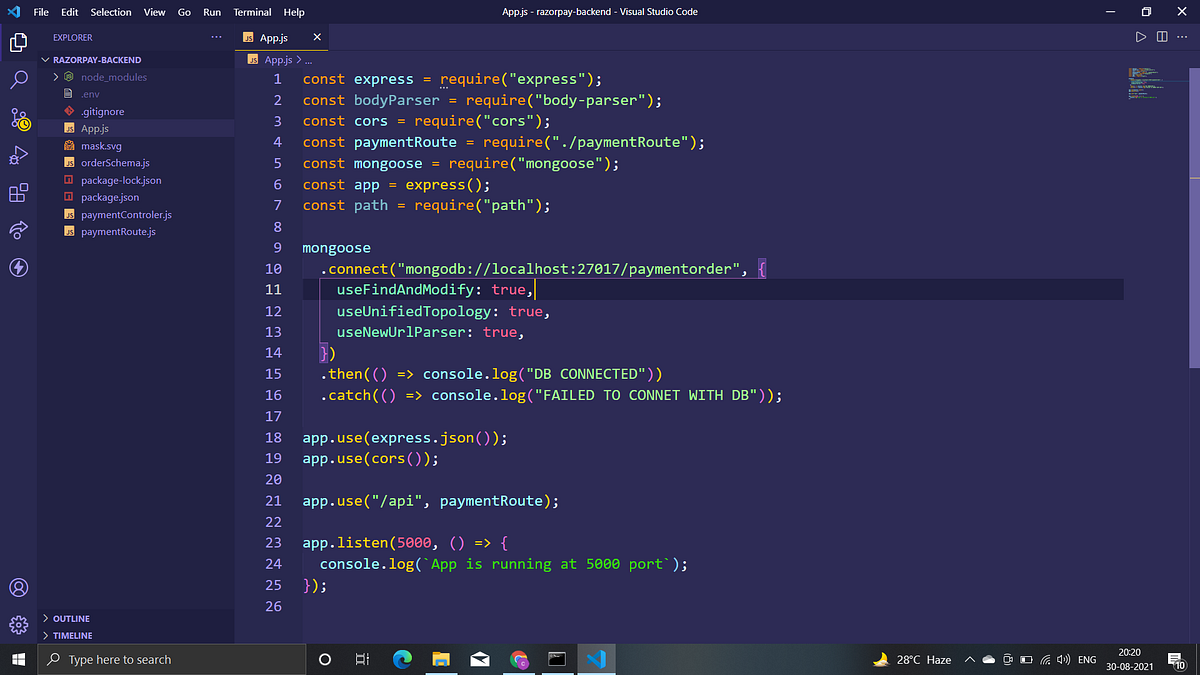Screen dimensions: 1200x675
Task: Run App.js with the play button
Action: point(1141,36)
